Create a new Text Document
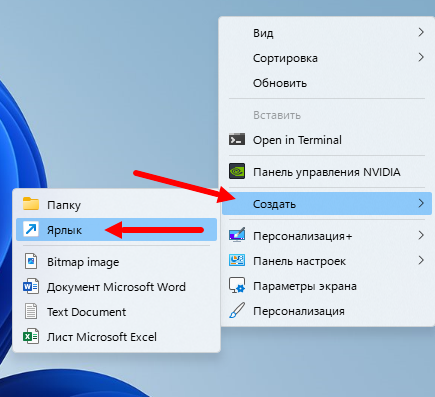The height and width of the screenshot is (397, 435). (x=116, y=312)
